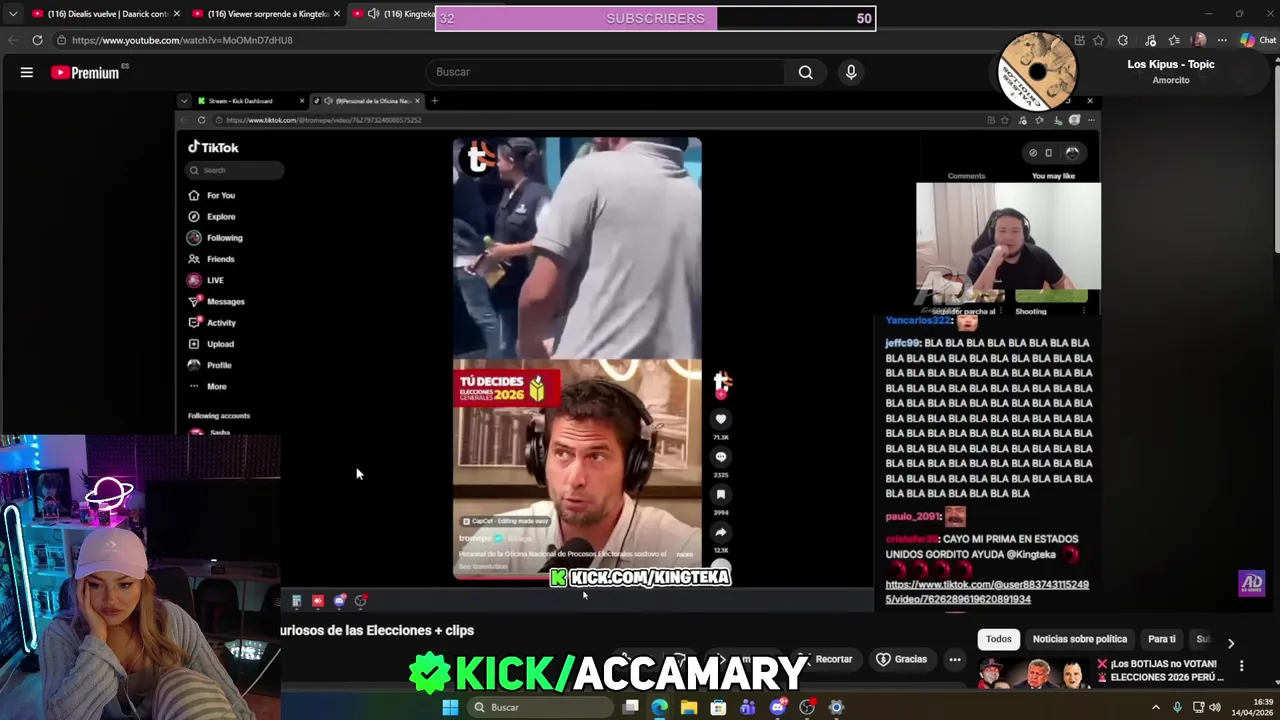
Task: Add page to favorites with the star icon
Action: click(1098, 40)
